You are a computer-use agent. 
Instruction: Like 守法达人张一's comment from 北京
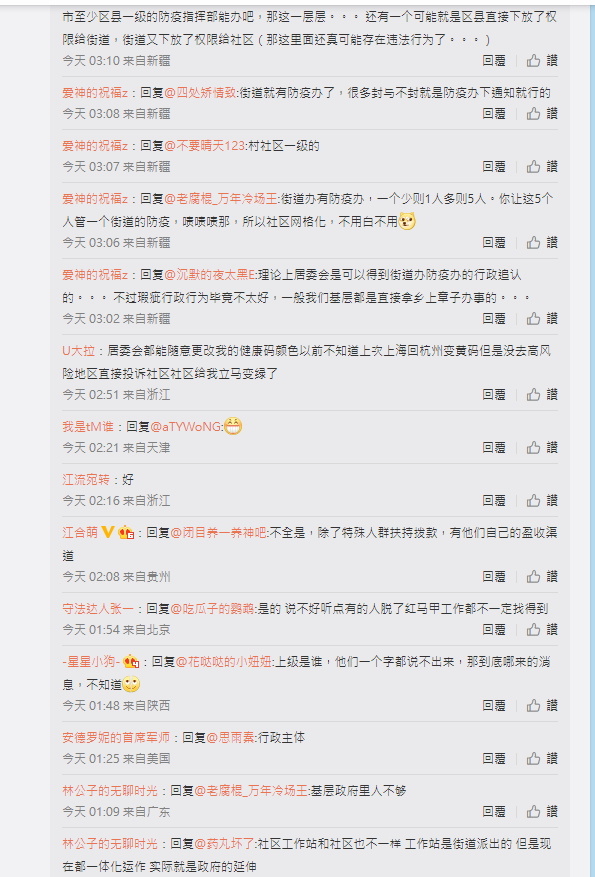point(542,629)
